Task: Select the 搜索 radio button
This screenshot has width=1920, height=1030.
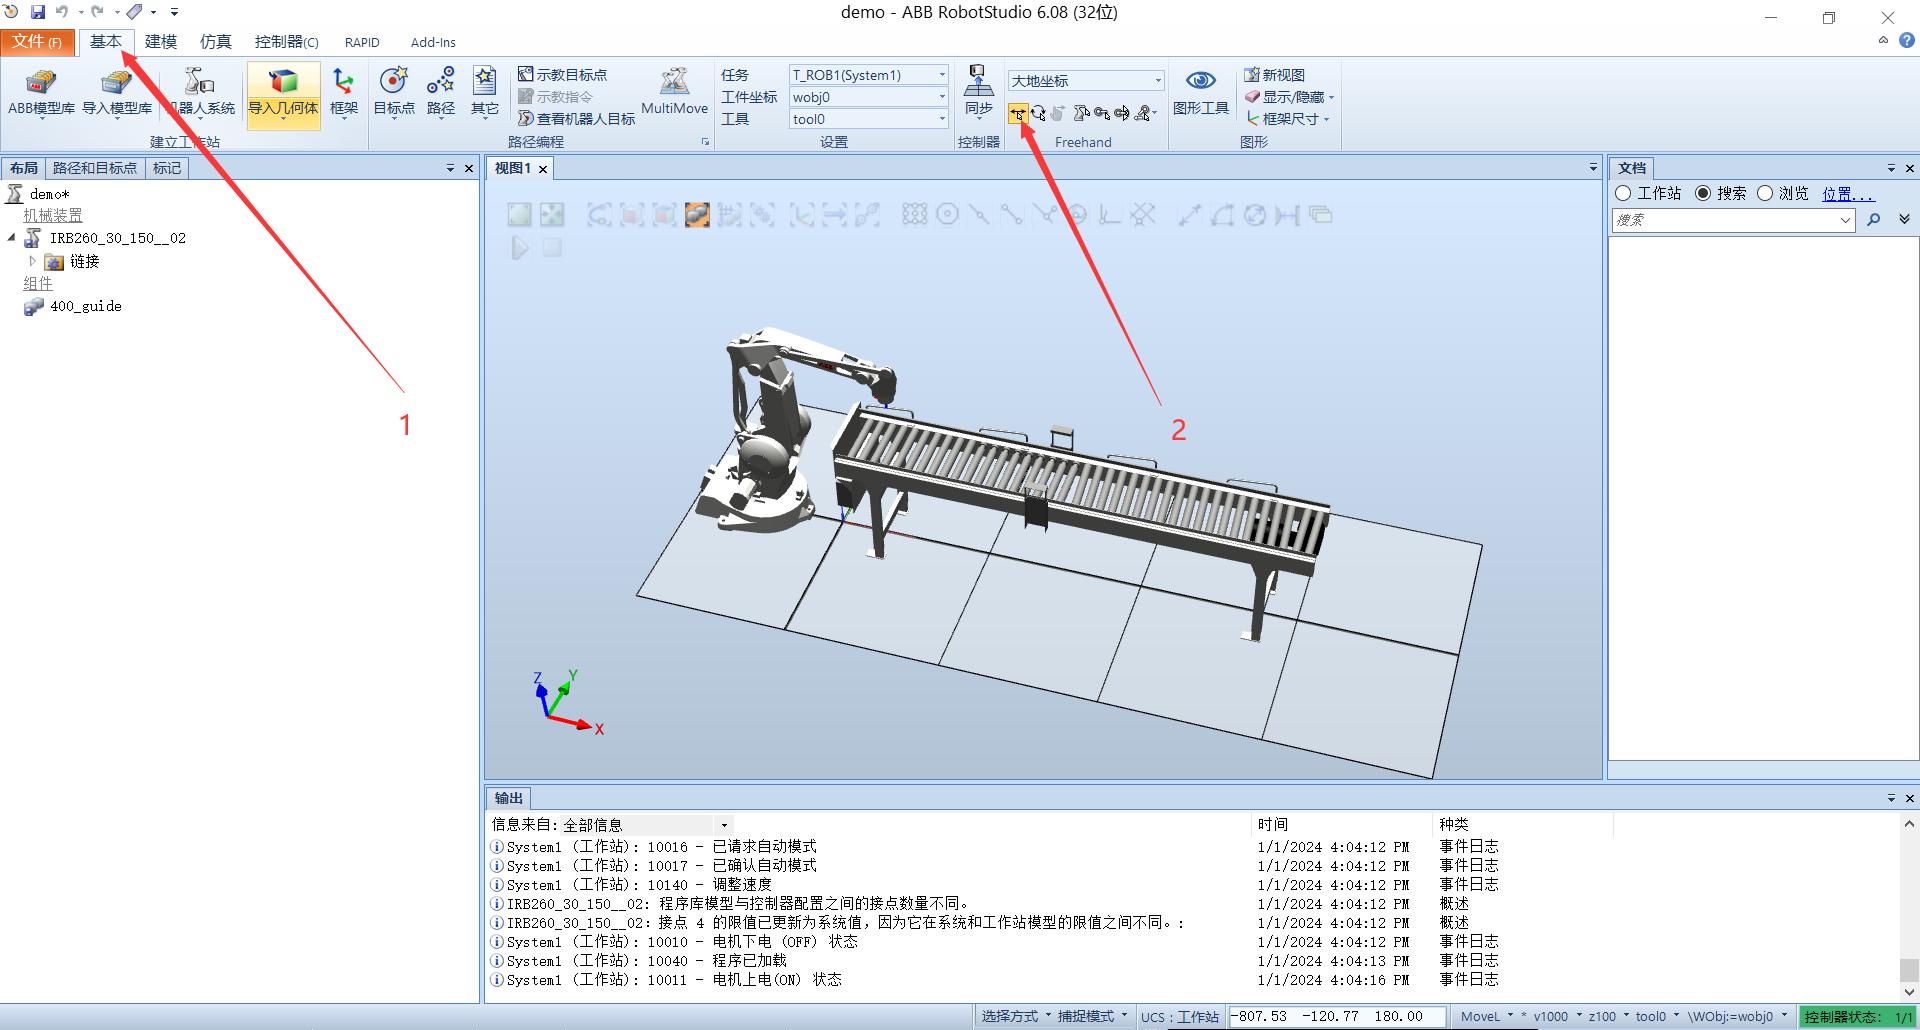Action: (1703, 193)
